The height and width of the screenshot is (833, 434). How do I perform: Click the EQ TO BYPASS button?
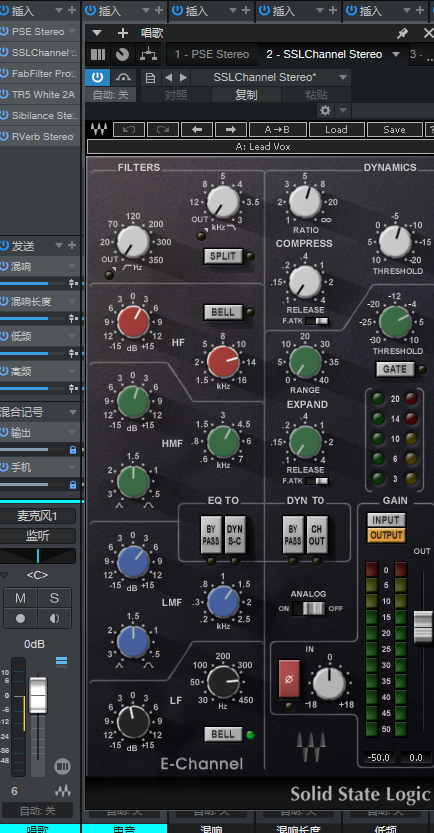pos(211,535)
